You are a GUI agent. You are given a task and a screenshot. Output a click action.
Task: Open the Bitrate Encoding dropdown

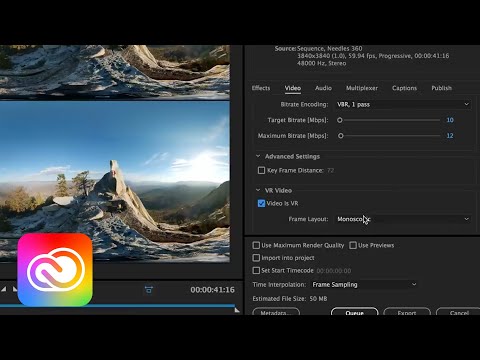403,104
